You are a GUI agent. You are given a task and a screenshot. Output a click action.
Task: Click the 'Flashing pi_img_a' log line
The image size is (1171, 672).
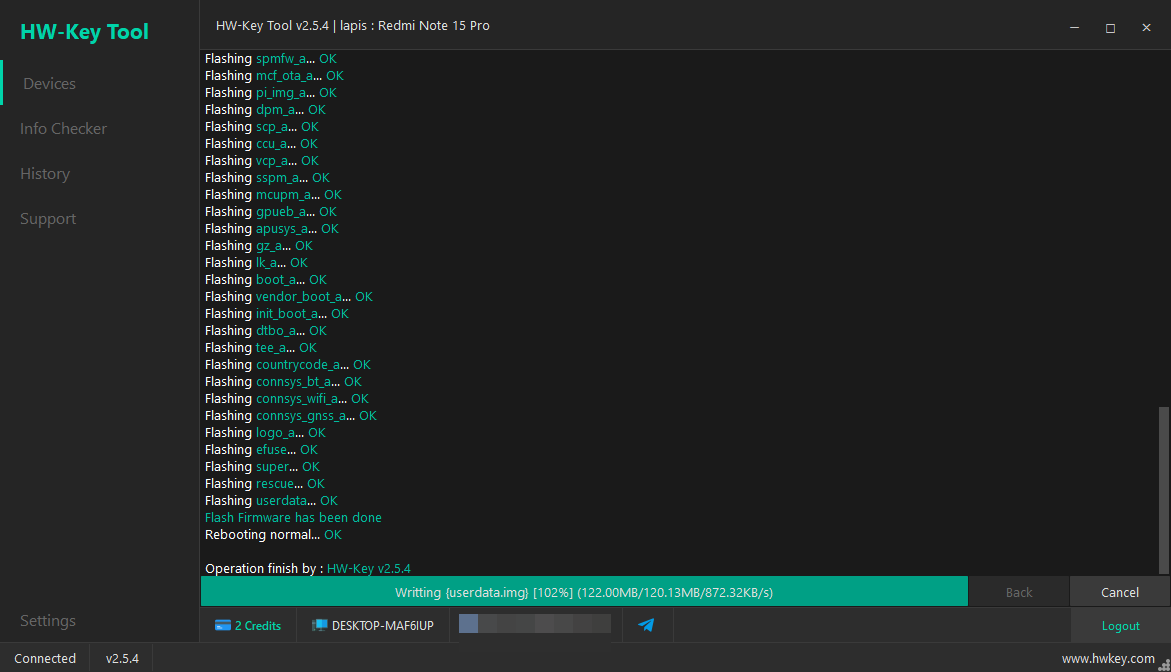(270, 93)
